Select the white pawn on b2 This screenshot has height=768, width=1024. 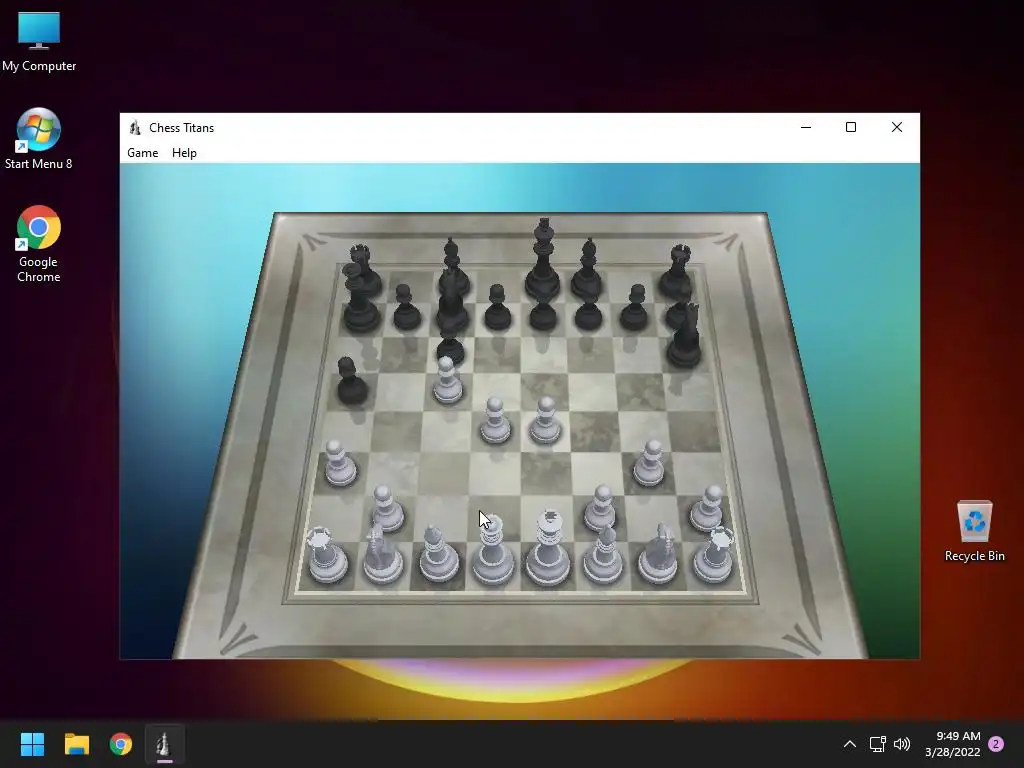pyautogui.click(x=387, y=508)
